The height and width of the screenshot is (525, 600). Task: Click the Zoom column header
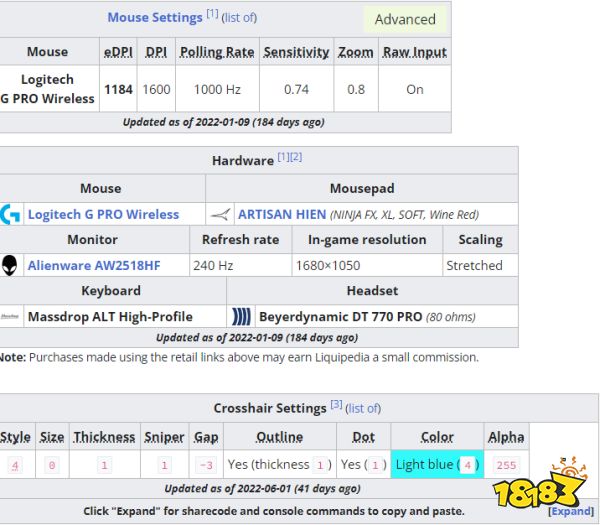(355, 52)
